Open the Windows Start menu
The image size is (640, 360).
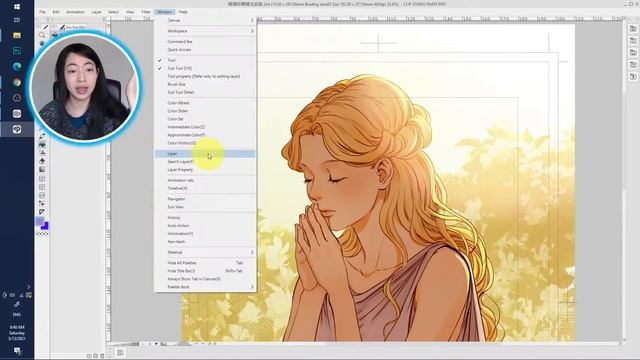pyautogui.click(x=17, y=7)
